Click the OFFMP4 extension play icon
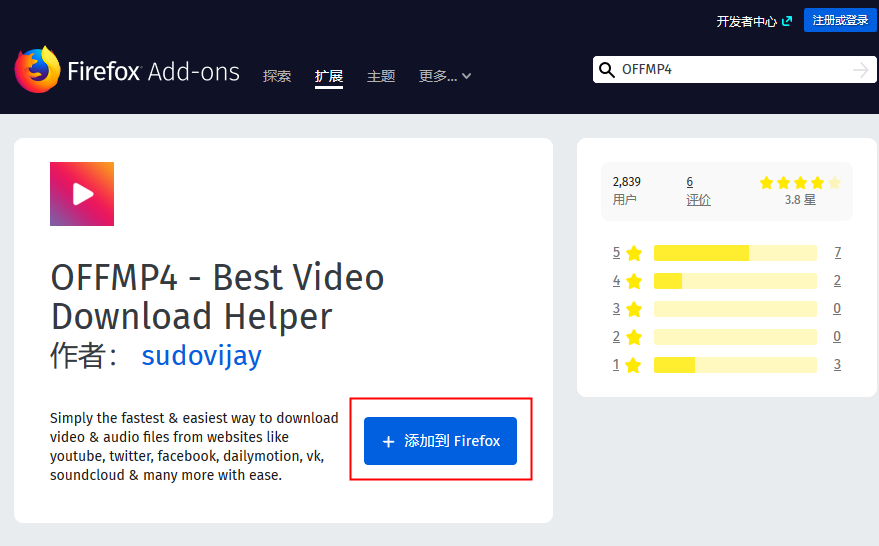 [82, 194]
